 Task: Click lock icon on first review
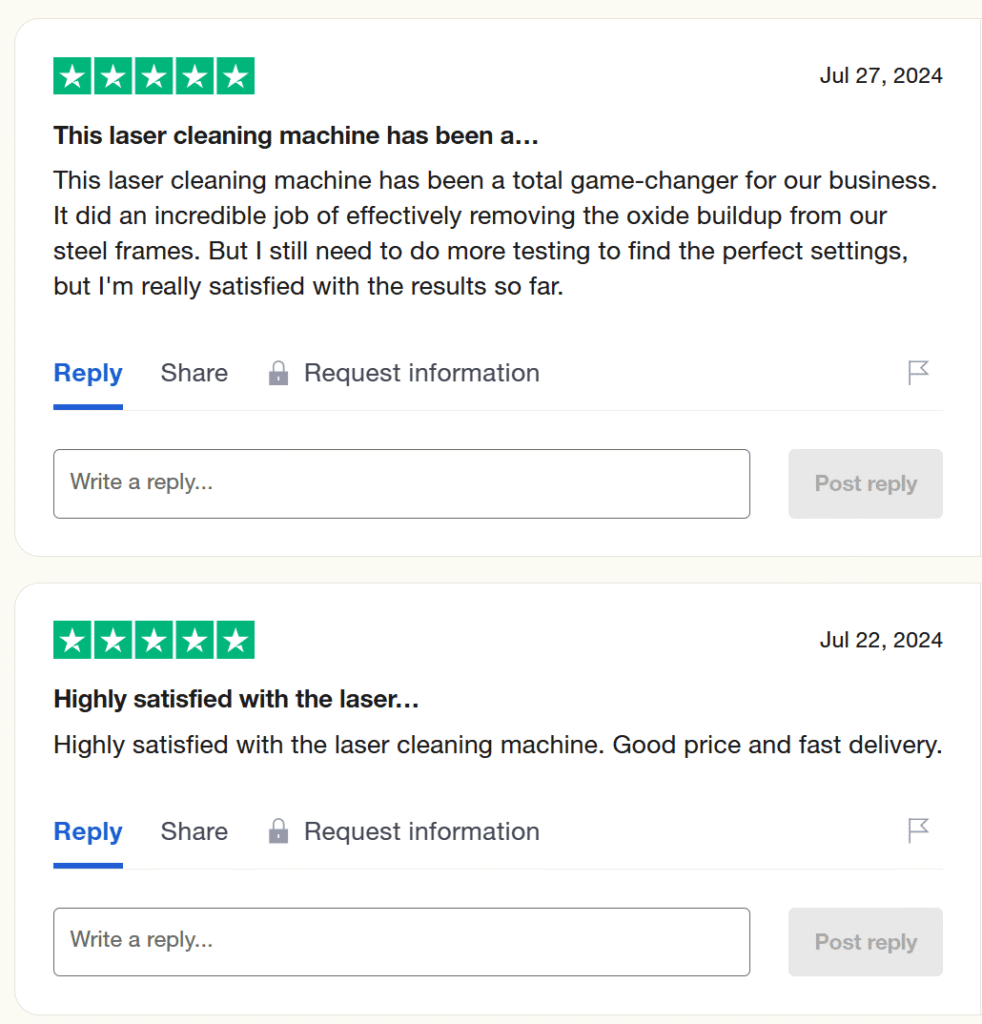point(279,374)
